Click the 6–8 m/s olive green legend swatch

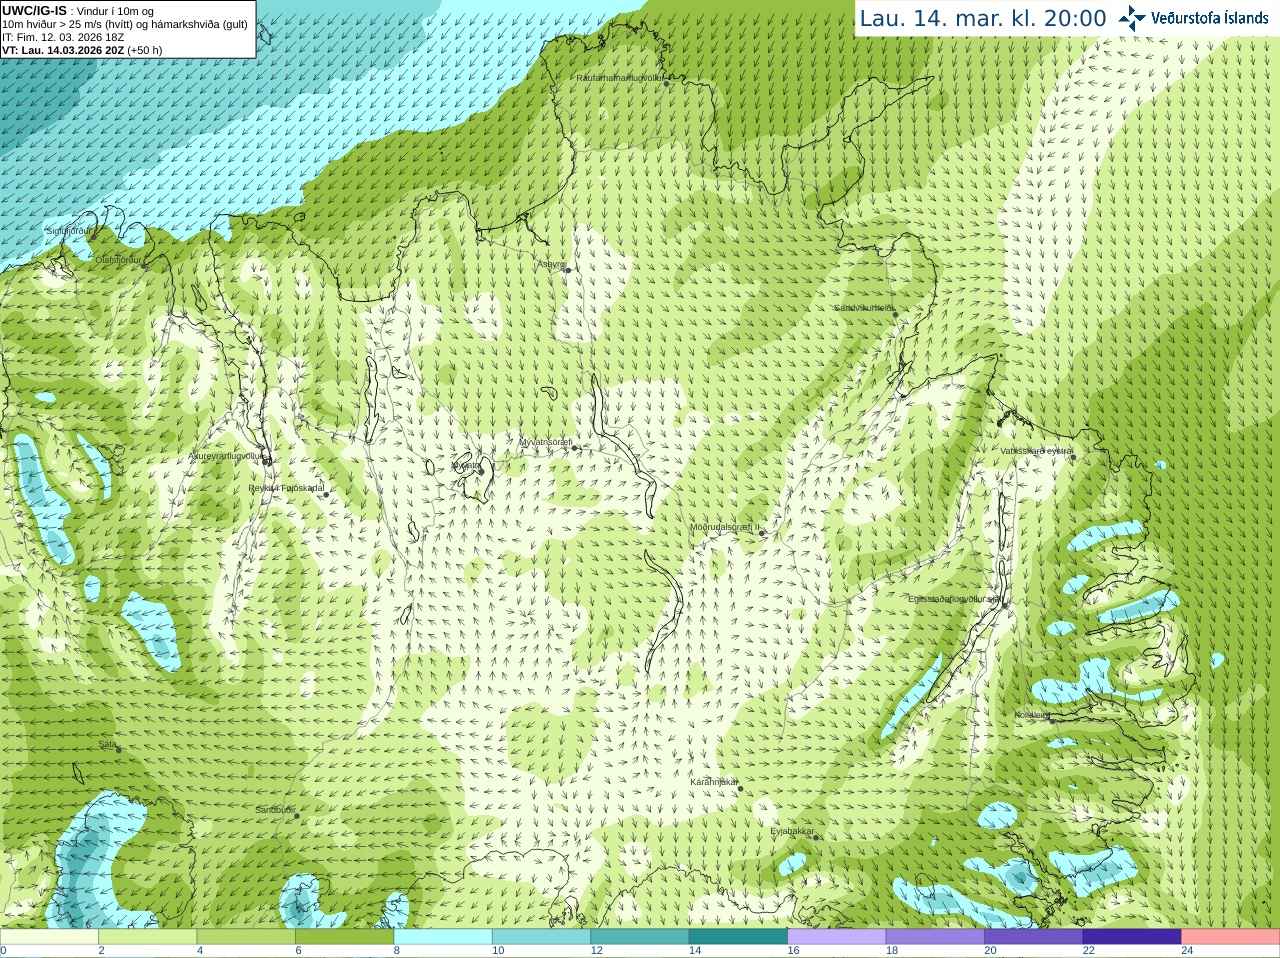coord(344,937)
